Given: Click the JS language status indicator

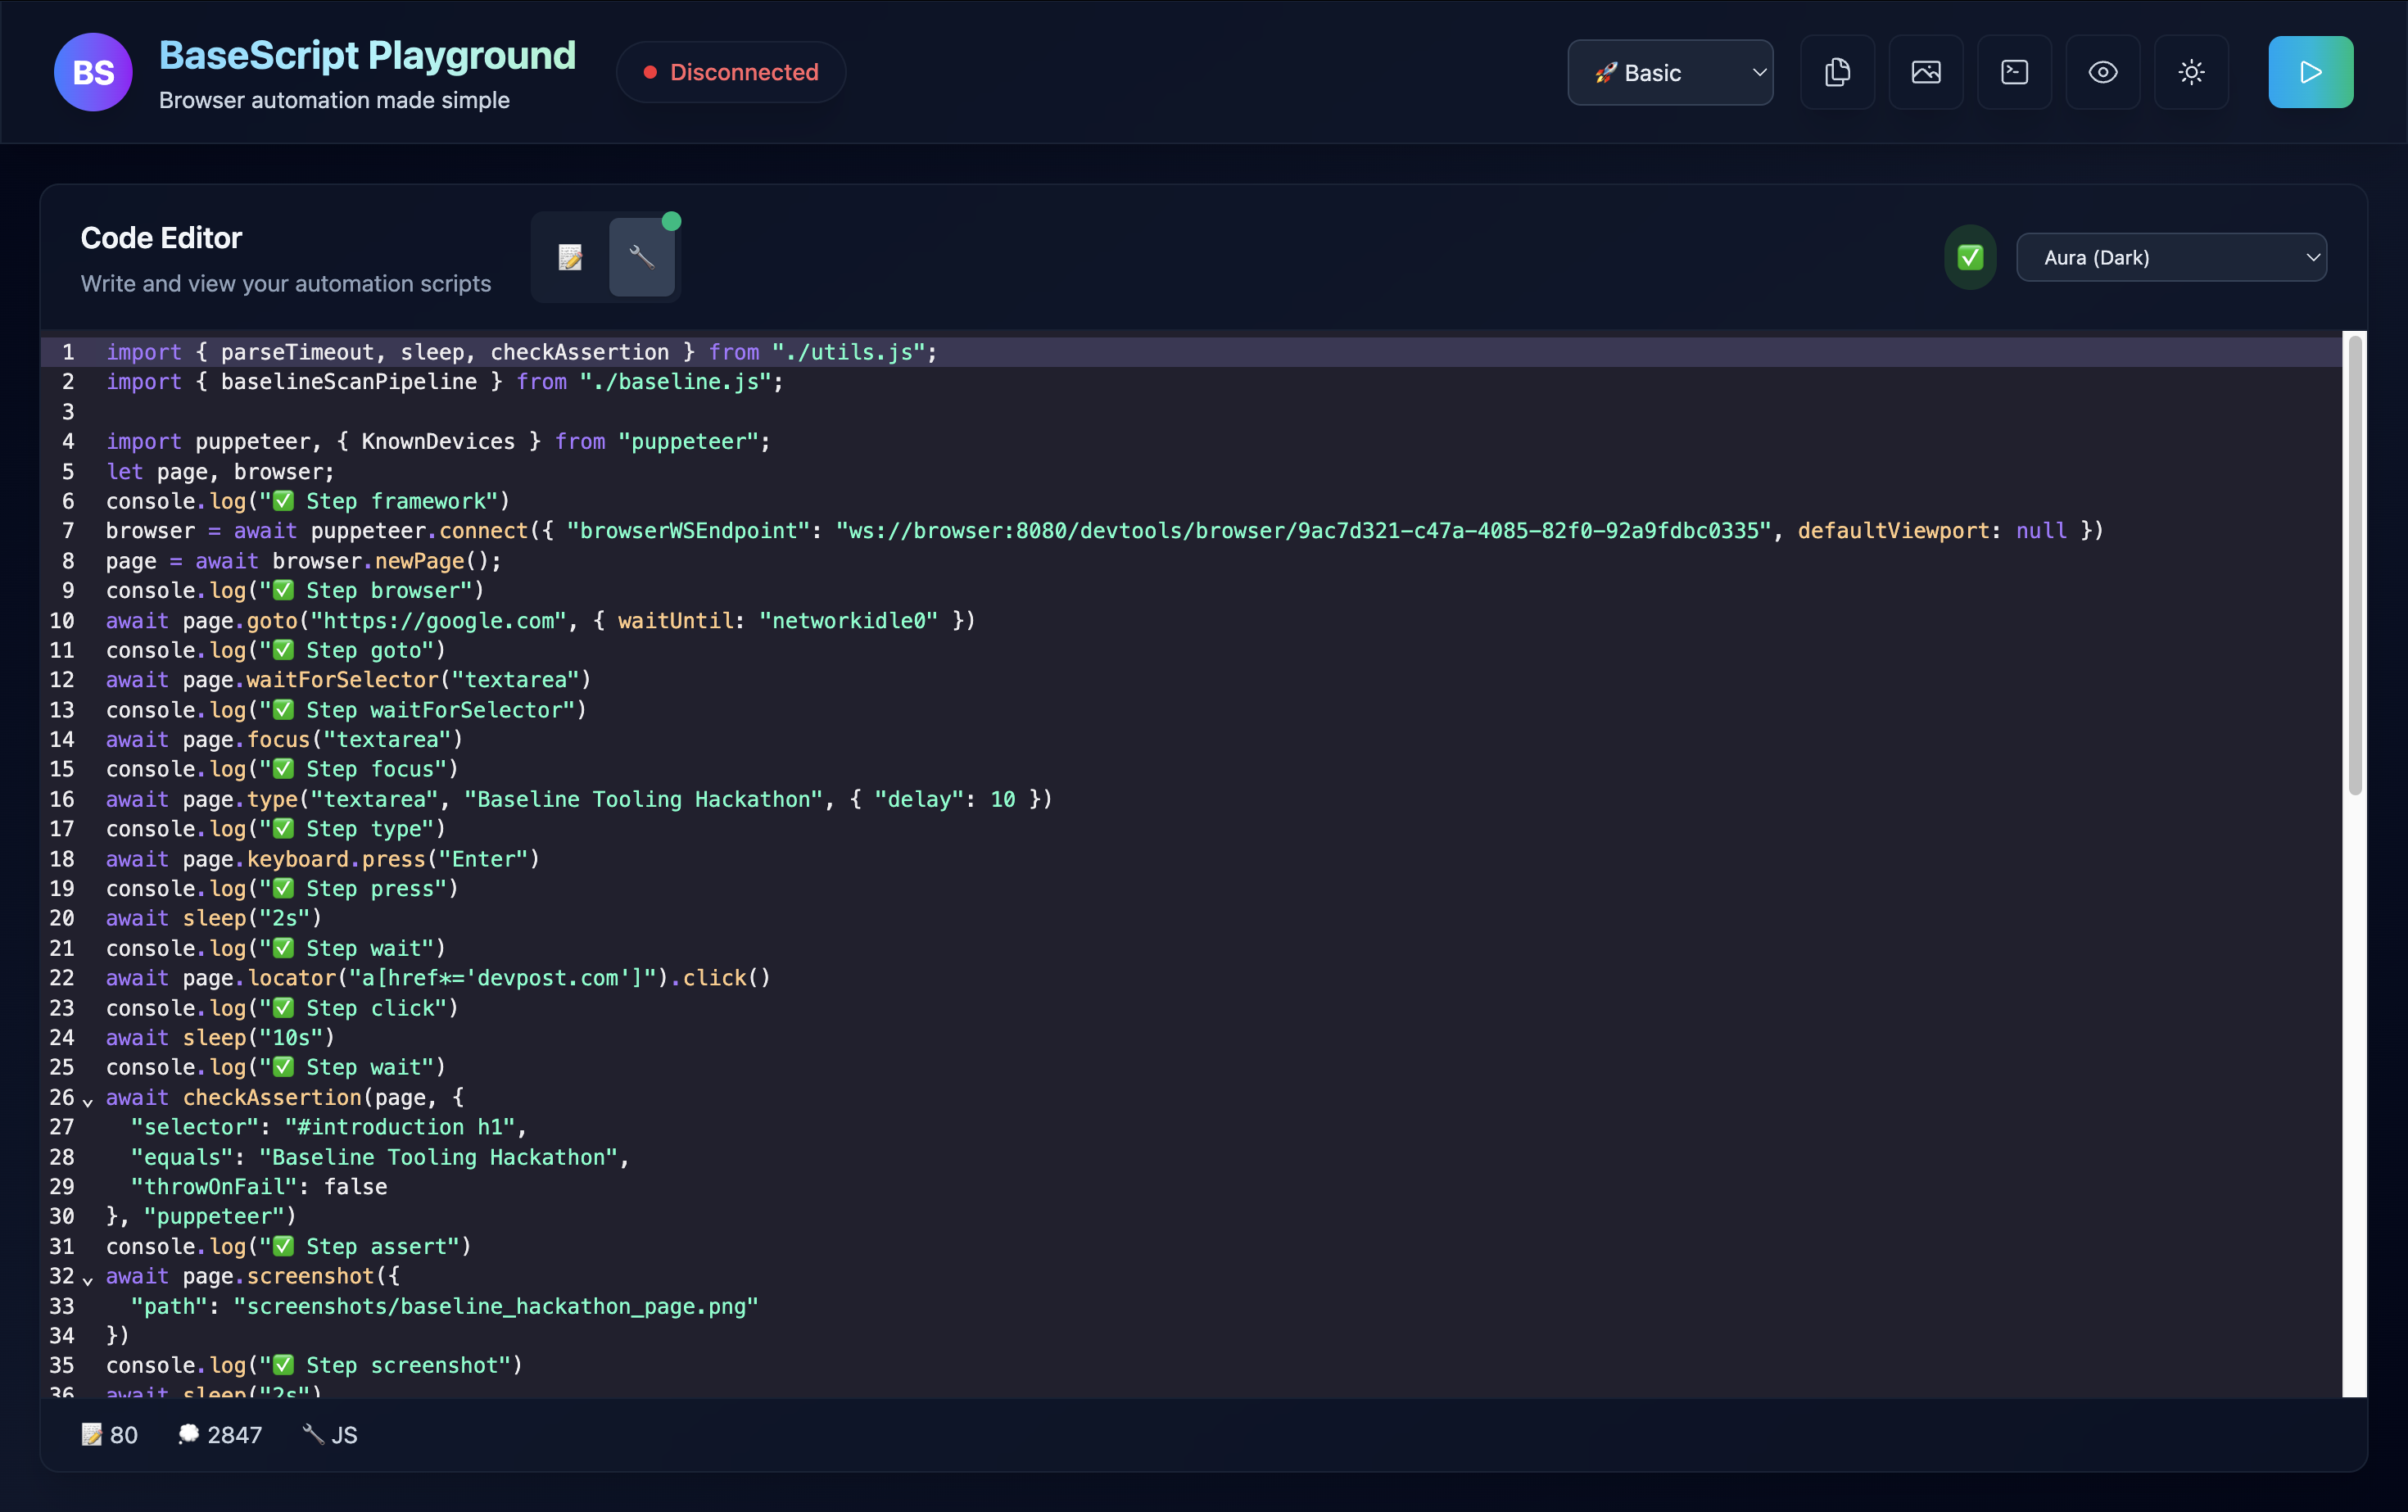Looking at the screenshot, I should pos(330,1435).
